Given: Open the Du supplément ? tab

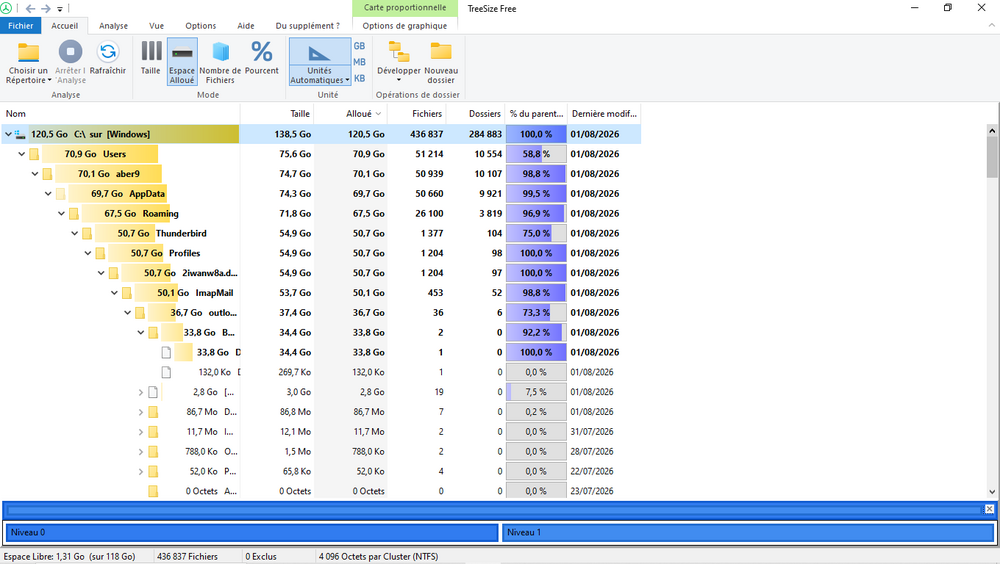Looking at the screenshot, I should tap(307, 26).
